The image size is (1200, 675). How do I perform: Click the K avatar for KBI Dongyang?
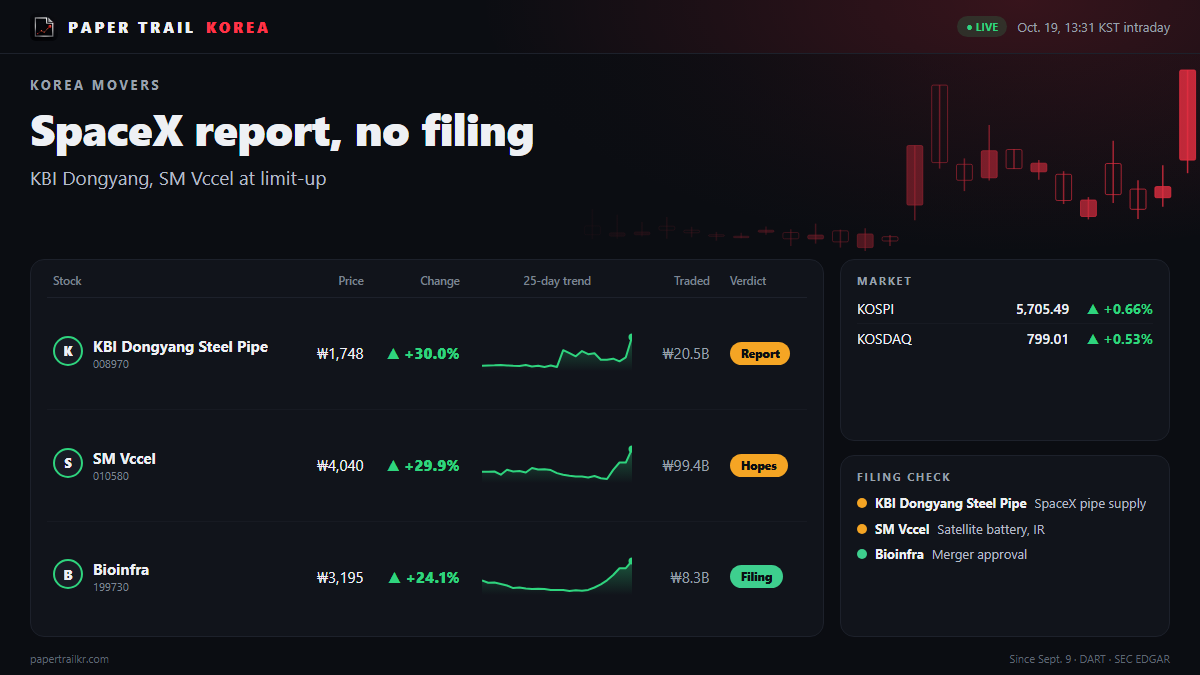tap(67, 352)
